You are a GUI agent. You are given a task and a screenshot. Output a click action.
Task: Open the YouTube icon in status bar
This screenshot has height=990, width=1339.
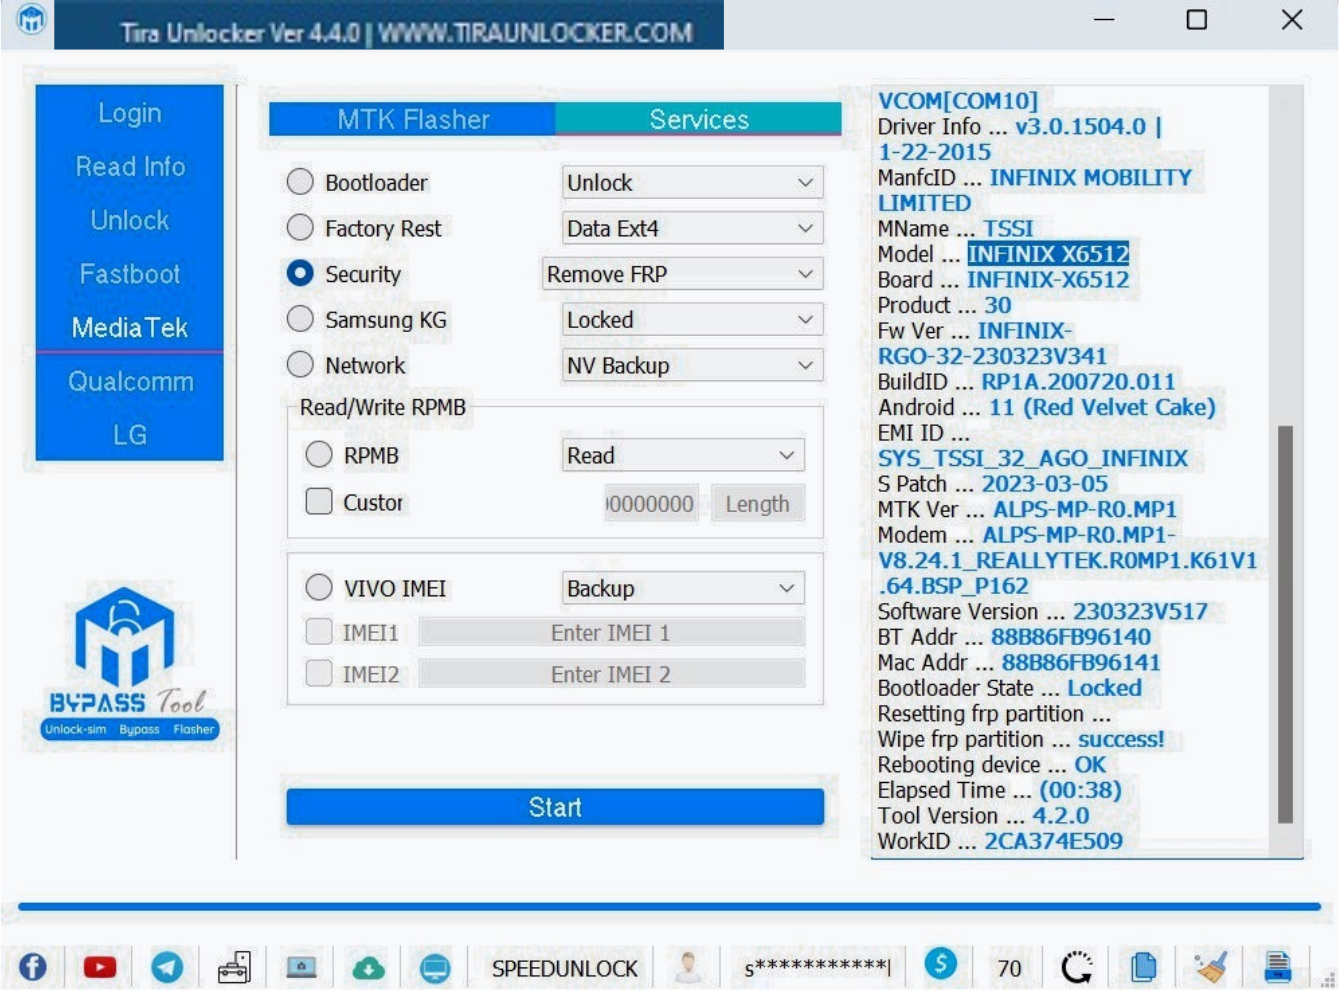tap(100, 967)
